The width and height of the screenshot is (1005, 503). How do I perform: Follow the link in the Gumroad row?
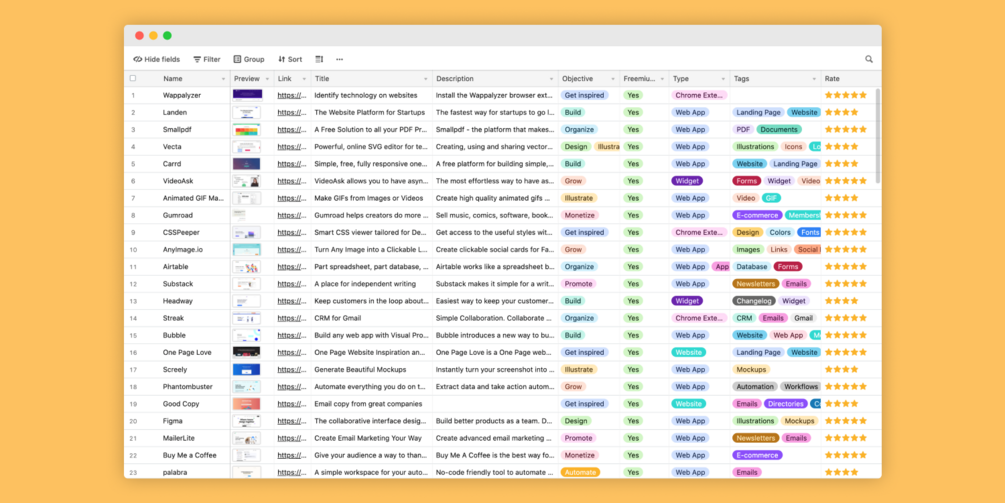(x=292, y=215)
